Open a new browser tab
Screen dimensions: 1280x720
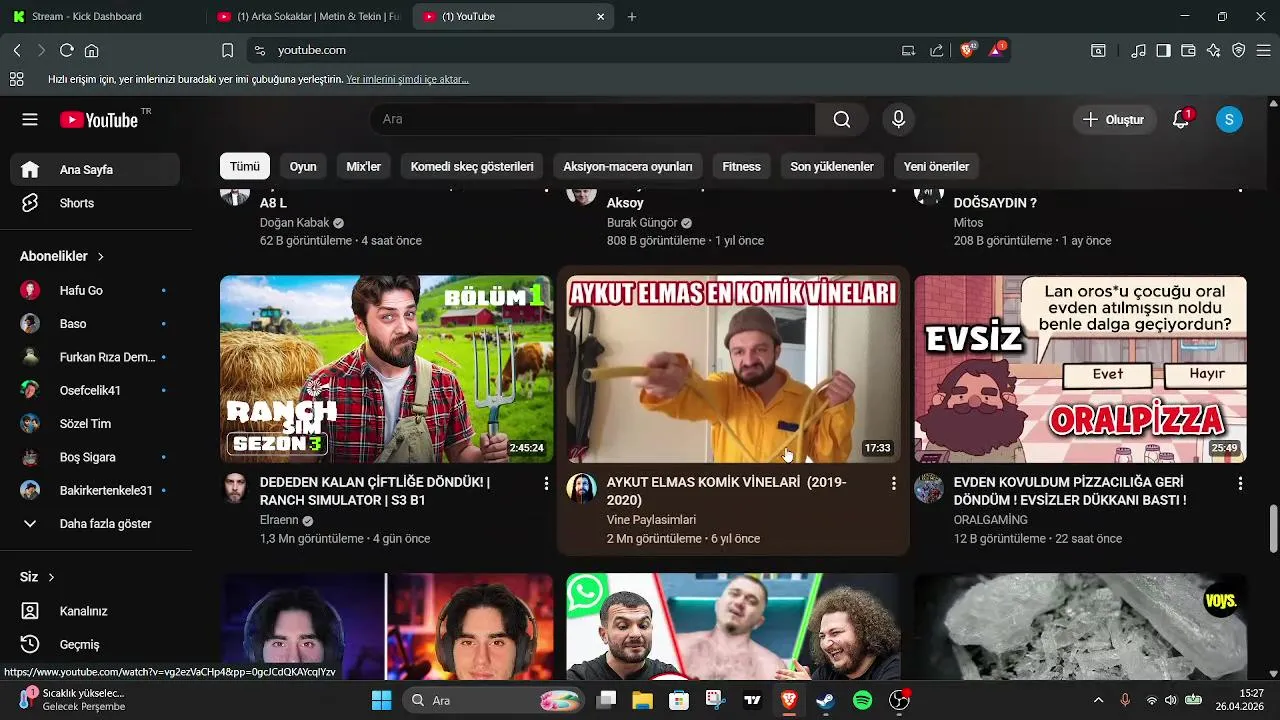pyautogui.click(x=632, y=16)
